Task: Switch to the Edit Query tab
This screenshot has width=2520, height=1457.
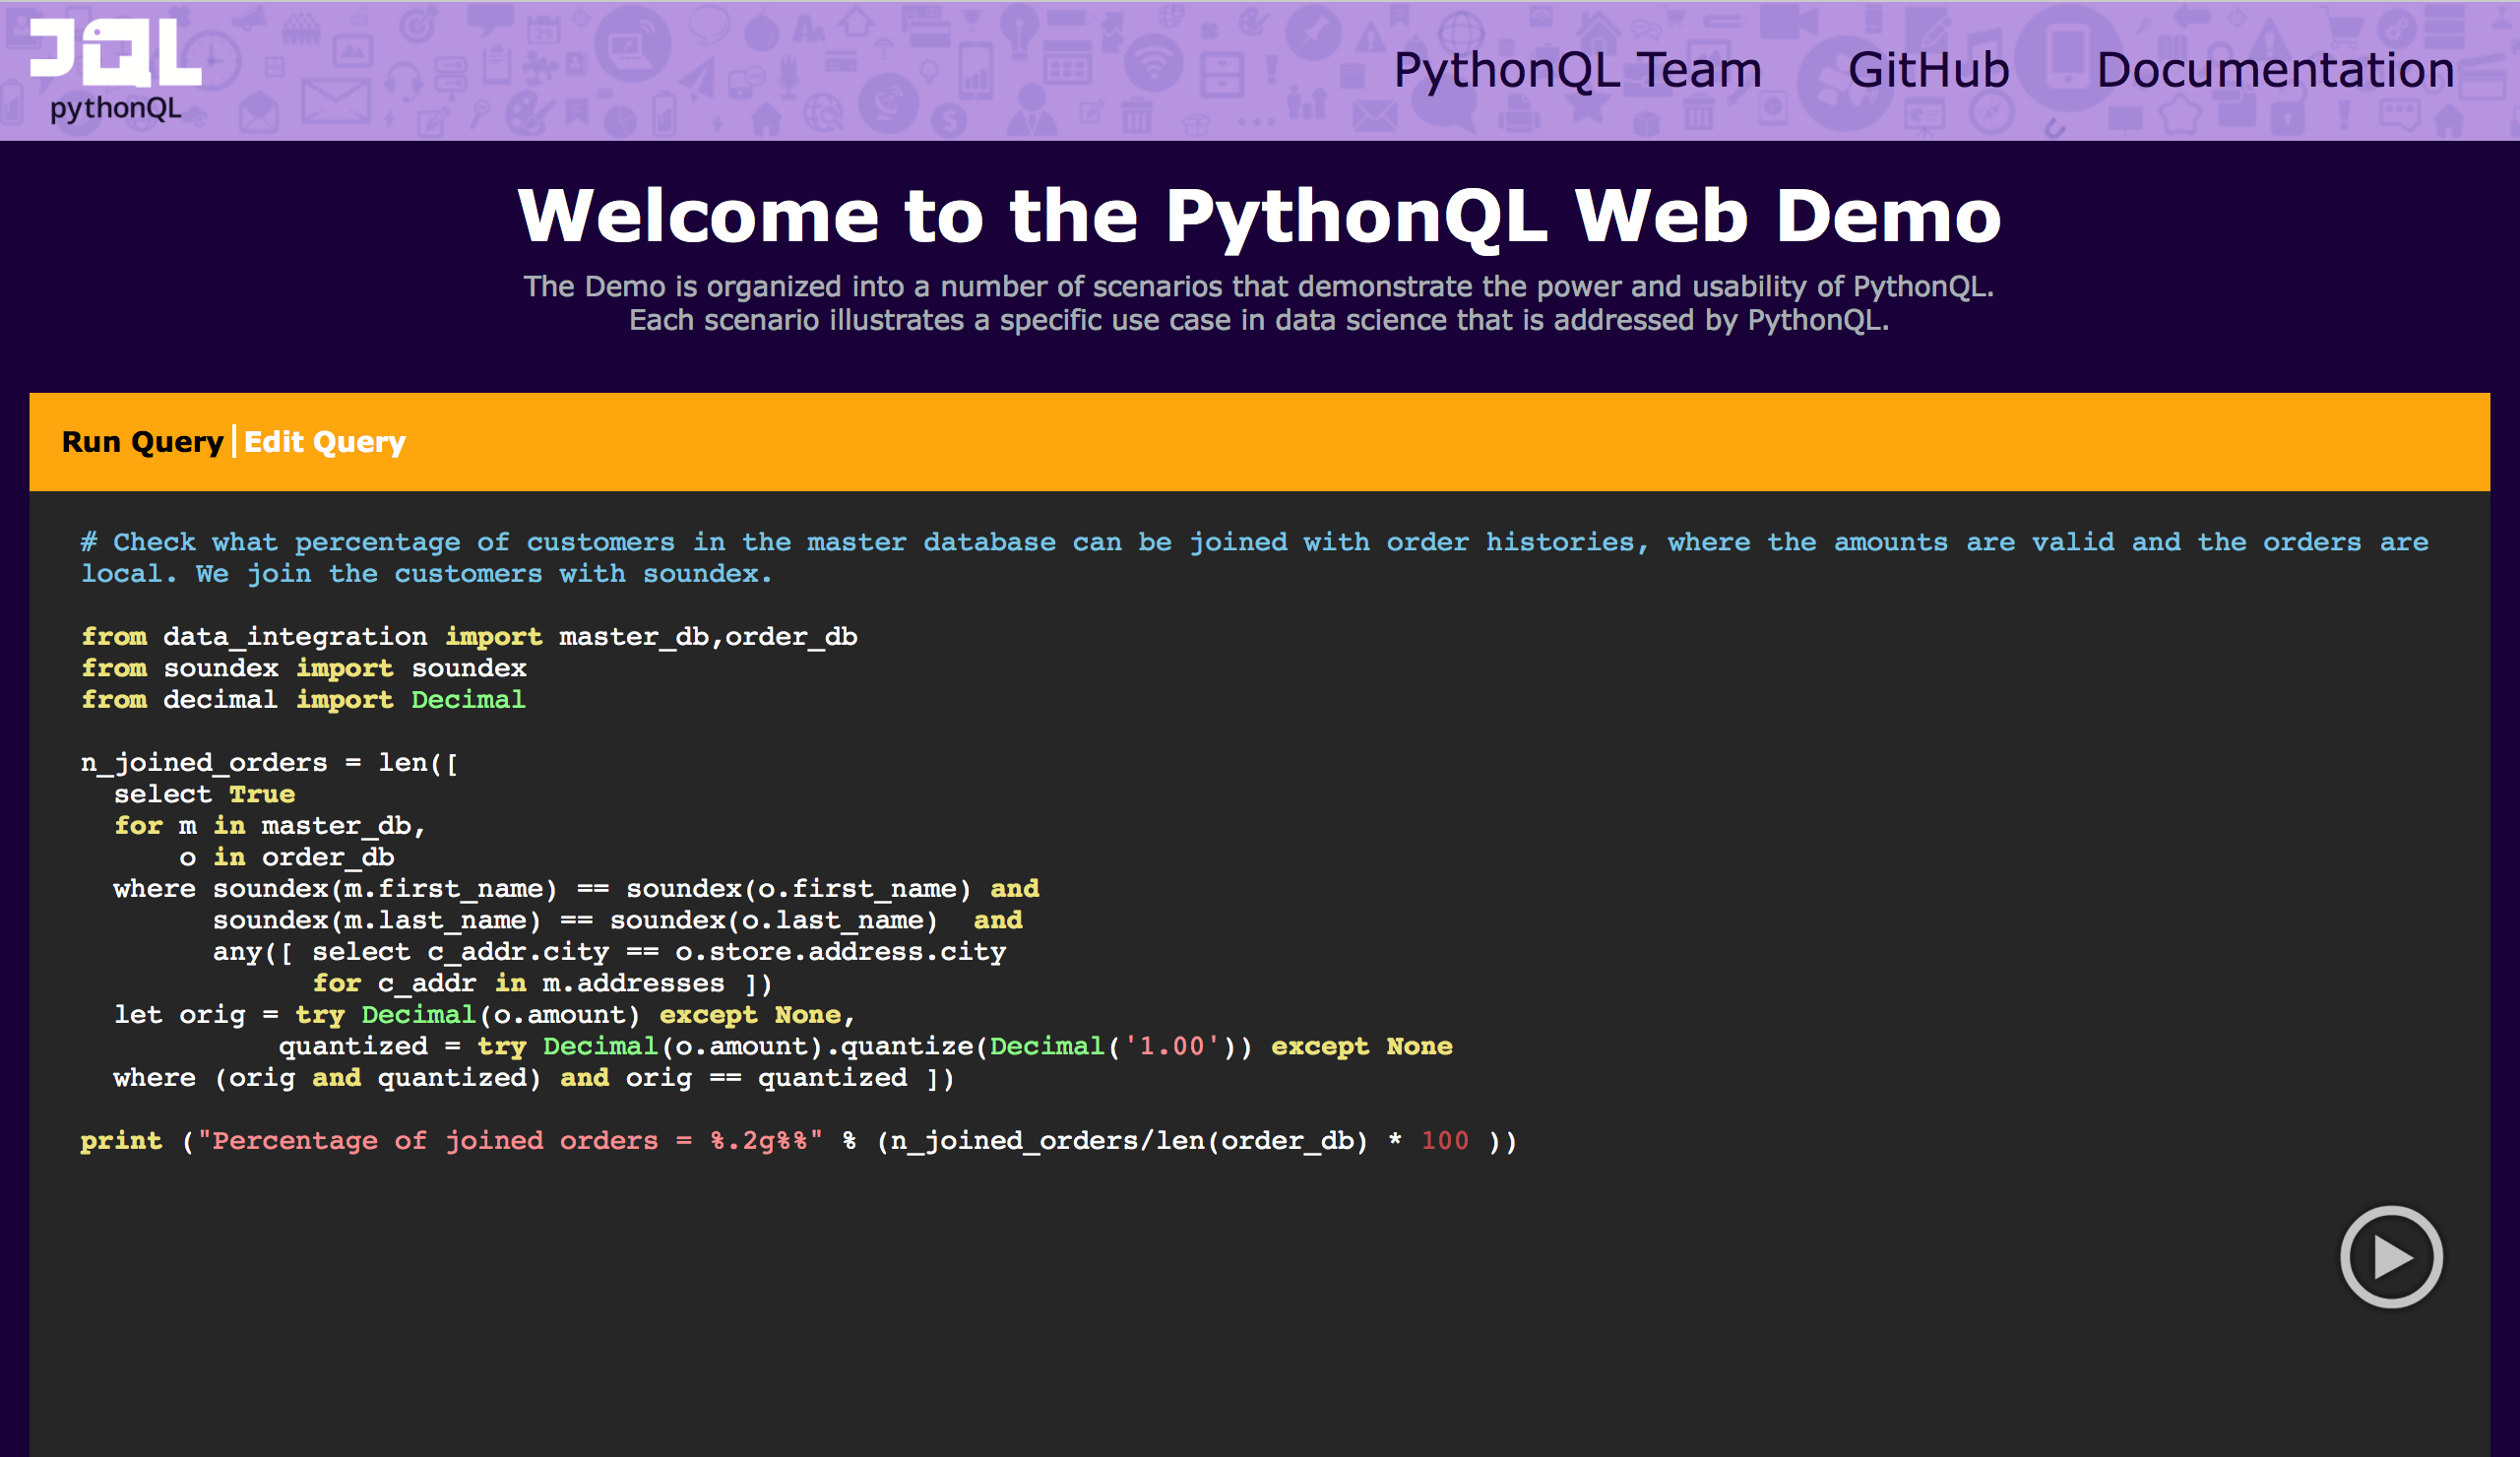Action: tap(324, 442)
